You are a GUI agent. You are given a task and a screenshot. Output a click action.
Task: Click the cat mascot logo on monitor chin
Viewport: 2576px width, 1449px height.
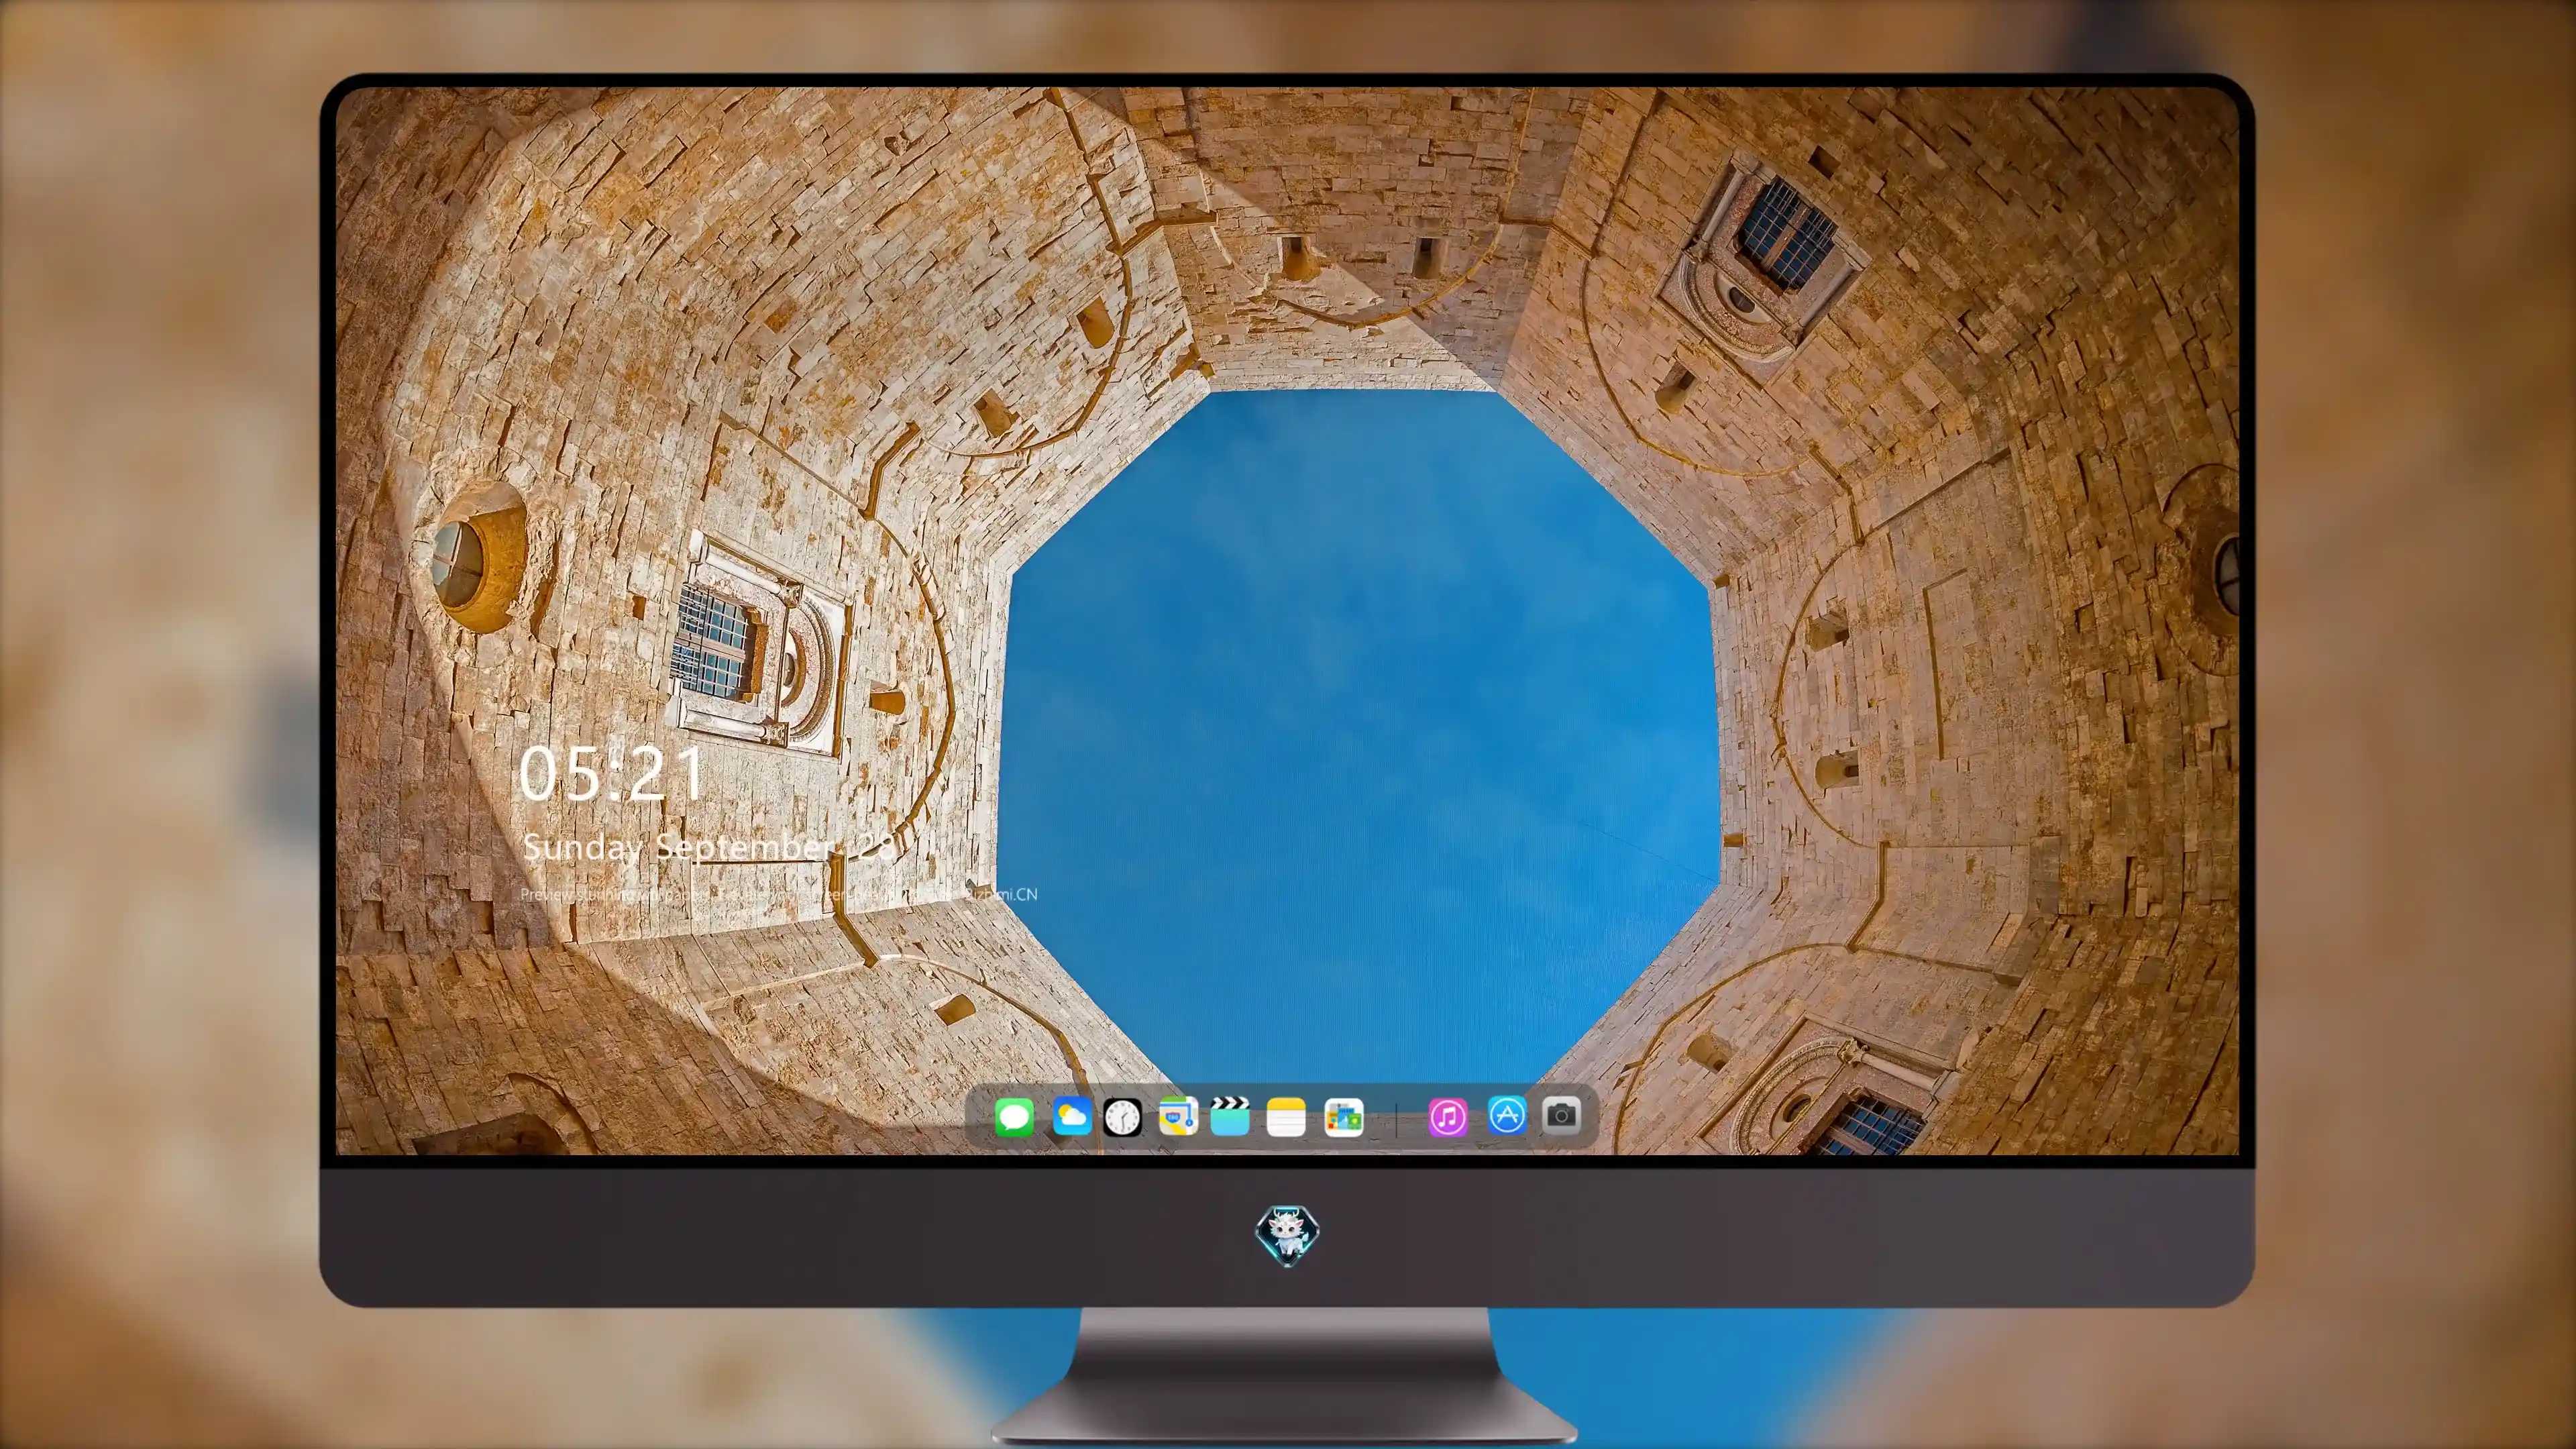[x=1287, y=1235]
